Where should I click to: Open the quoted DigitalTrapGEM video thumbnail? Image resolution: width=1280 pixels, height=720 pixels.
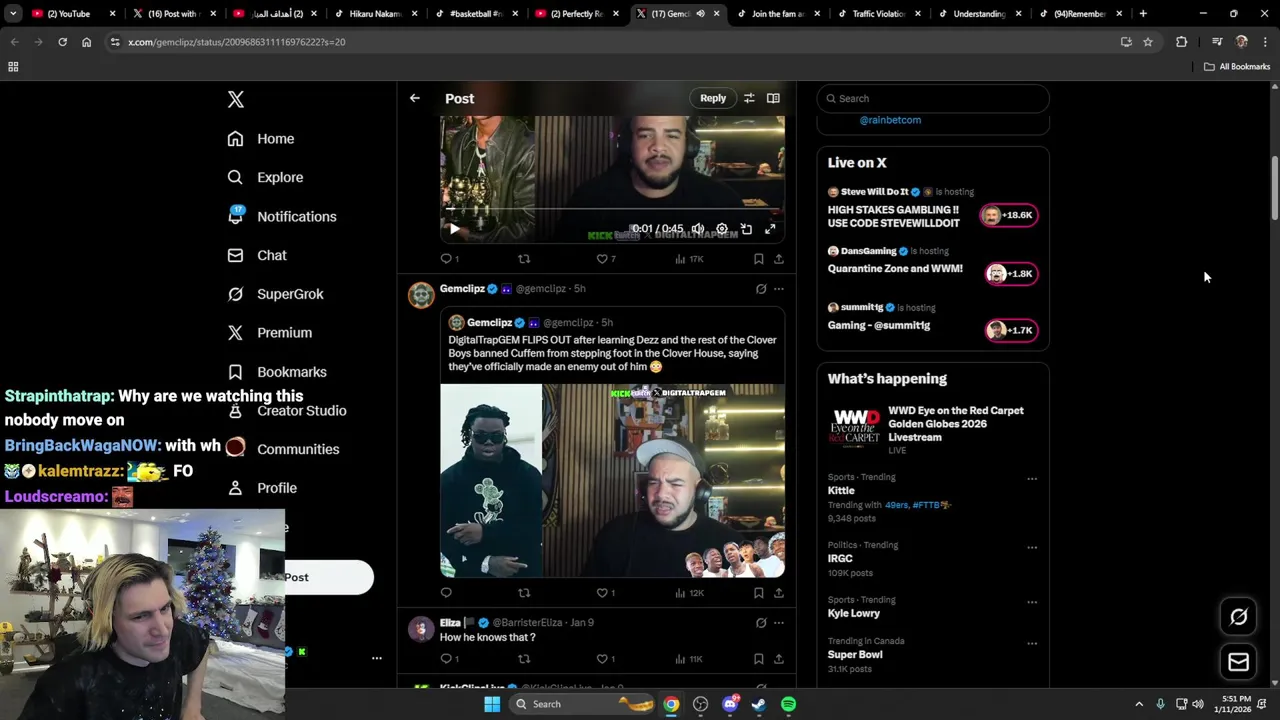(x=612, y=481)
